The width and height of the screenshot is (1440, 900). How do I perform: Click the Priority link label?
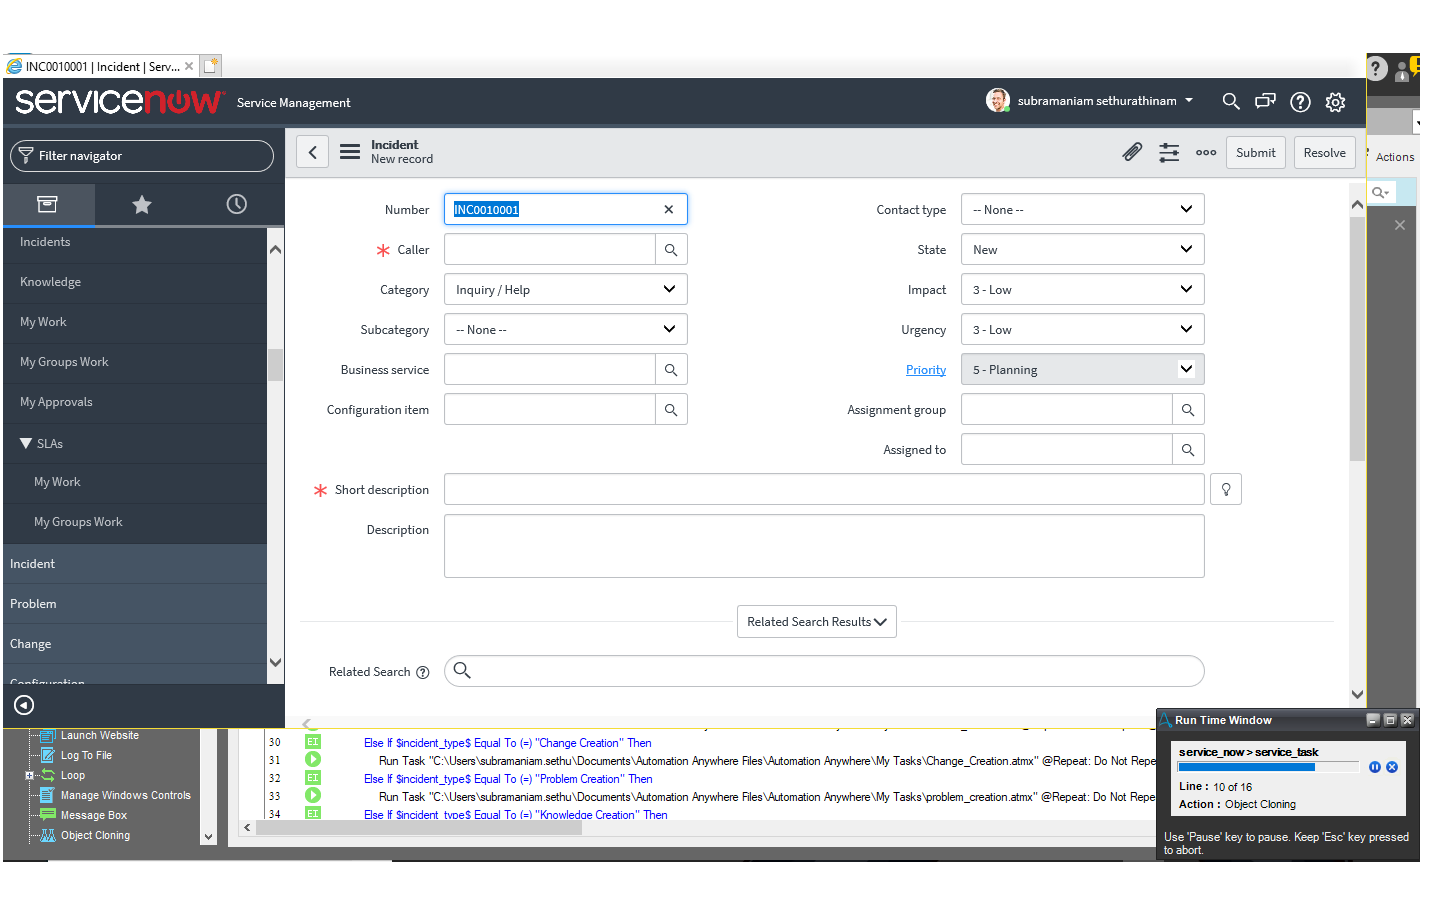coord(926,370)
